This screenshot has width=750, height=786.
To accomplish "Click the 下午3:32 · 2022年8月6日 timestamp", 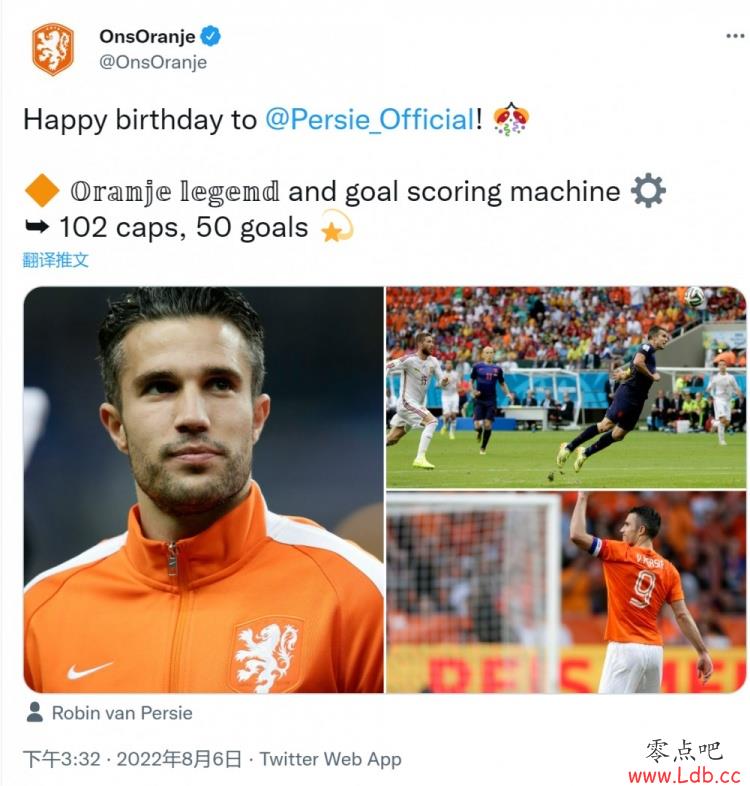I will pos(132,759).
